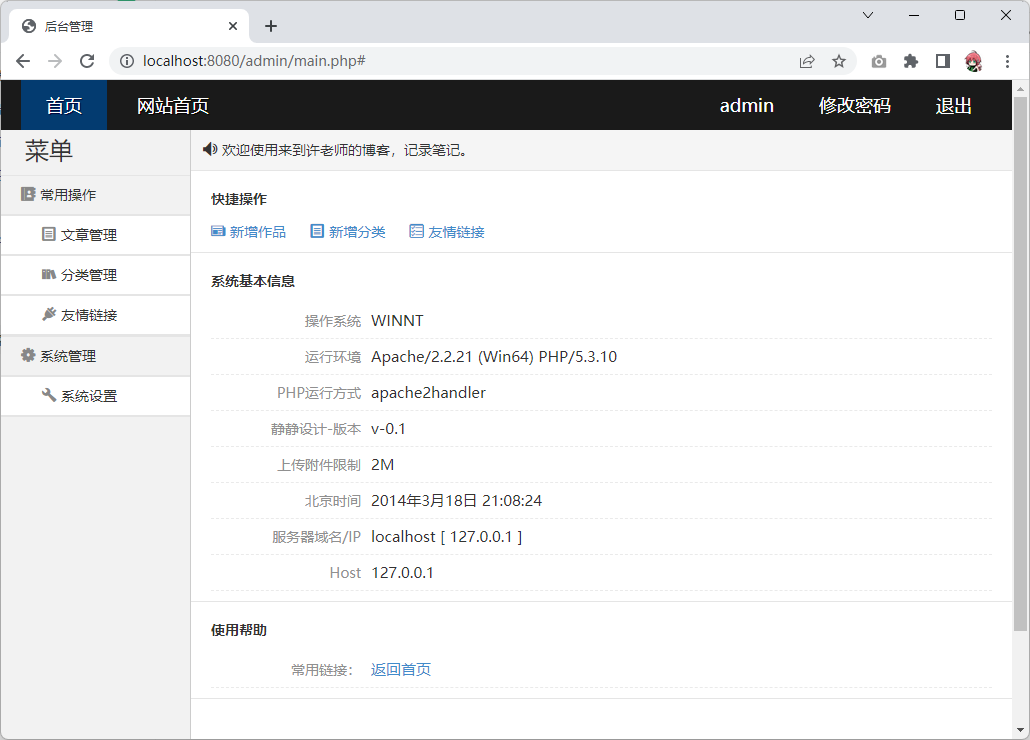This screenshot has height=740, width=1030.
Task: Follow the 返回首页 help link
Action: click(x=400, y=670)
